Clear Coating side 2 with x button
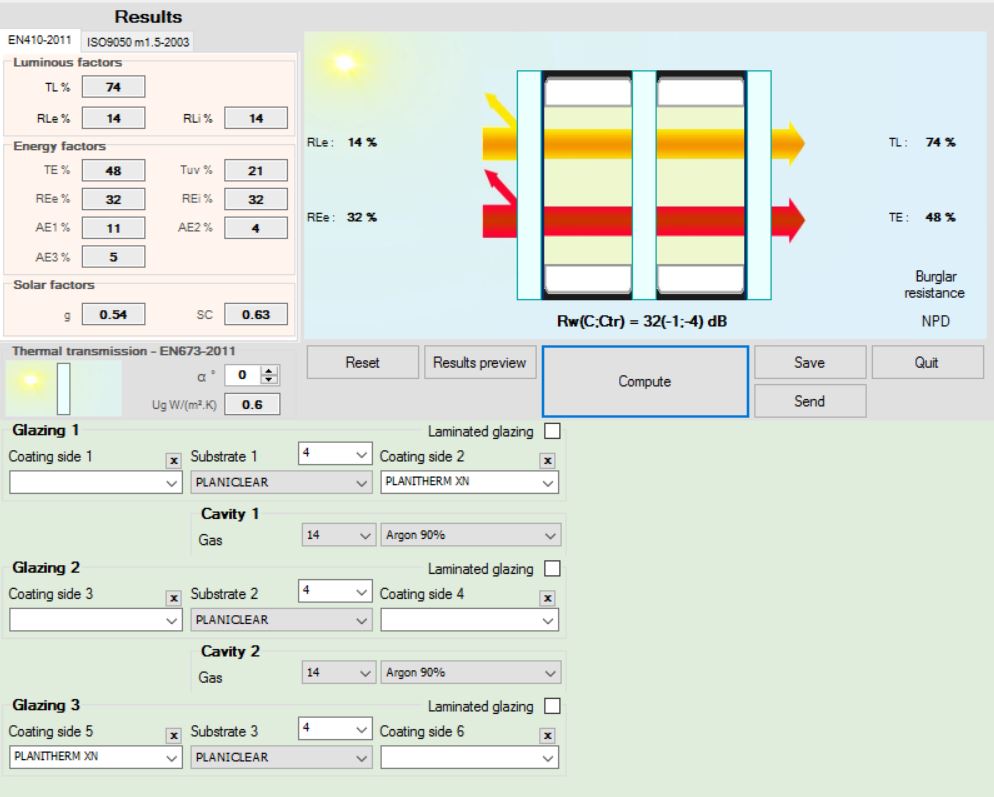 coord(547,461)
